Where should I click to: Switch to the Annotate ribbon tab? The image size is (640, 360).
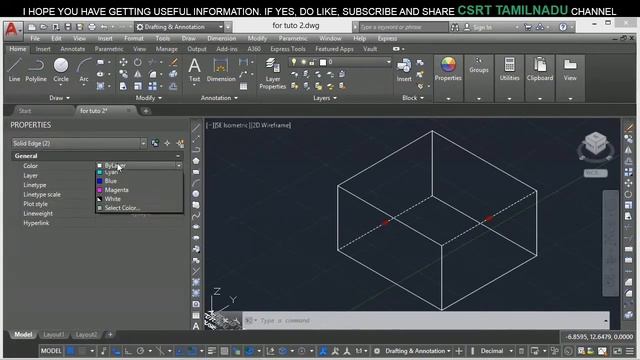(73, 49)
